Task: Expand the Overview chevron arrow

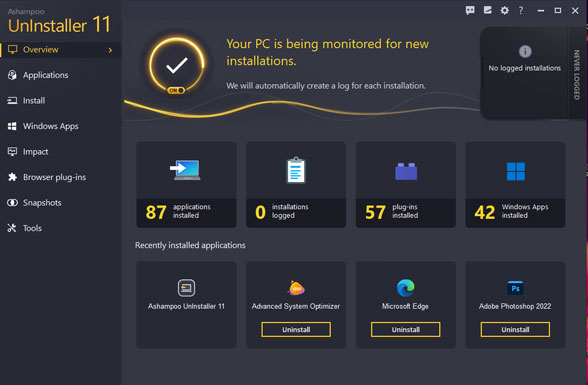Action: 110,50
